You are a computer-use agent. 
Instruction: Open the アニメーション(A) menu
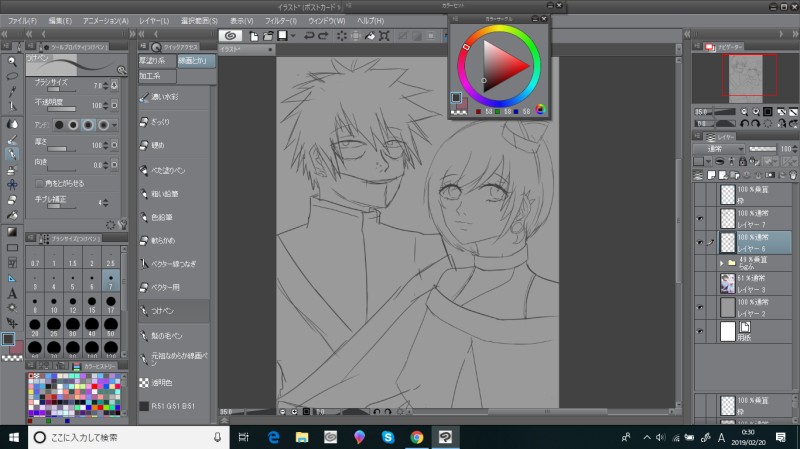pyautogui.click(x=106, y=21)
